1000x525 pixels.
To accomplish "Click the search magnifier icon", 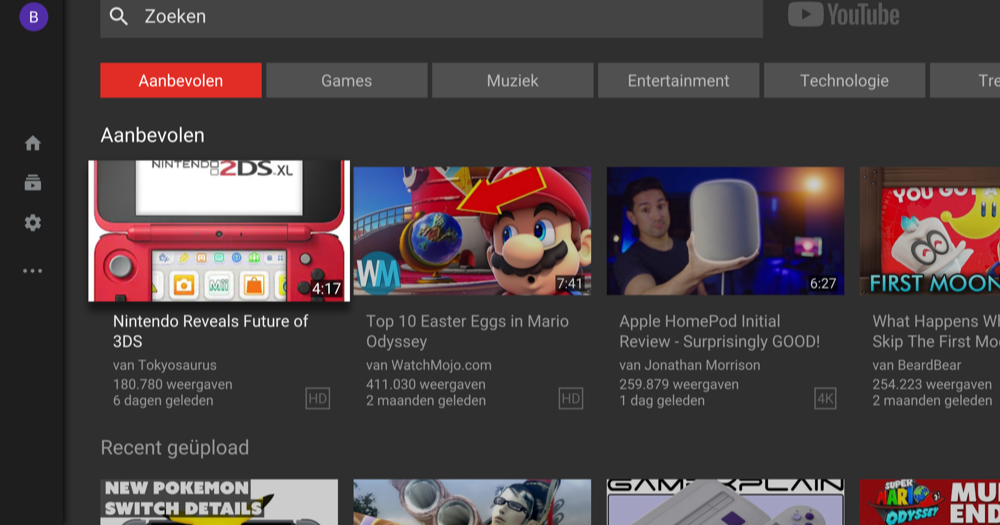I will coord(119,16).
